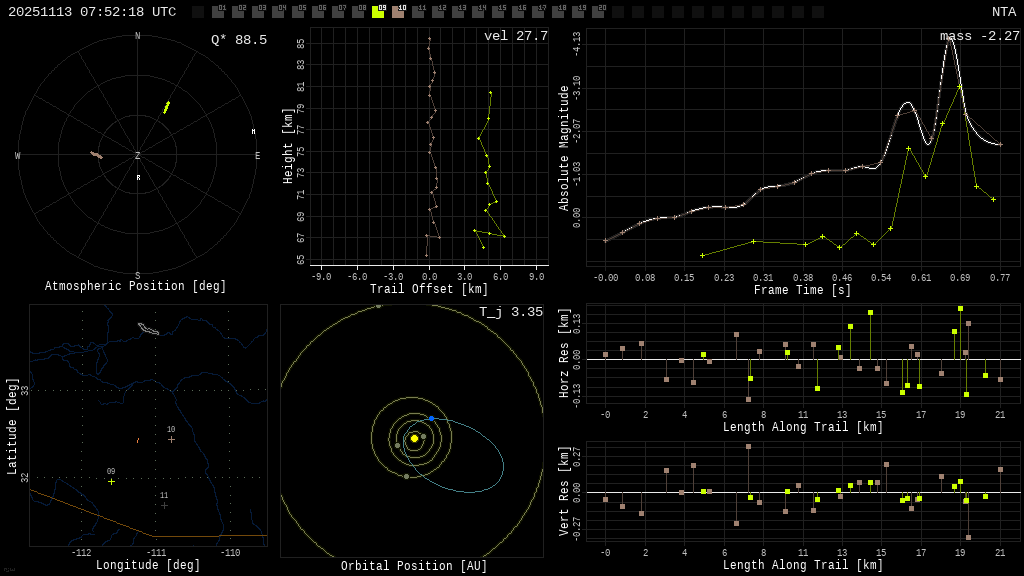This screenshot has width=1024, height=576.
Task: Click the vel 27.7 velocity label
Action: coord(515,36)
